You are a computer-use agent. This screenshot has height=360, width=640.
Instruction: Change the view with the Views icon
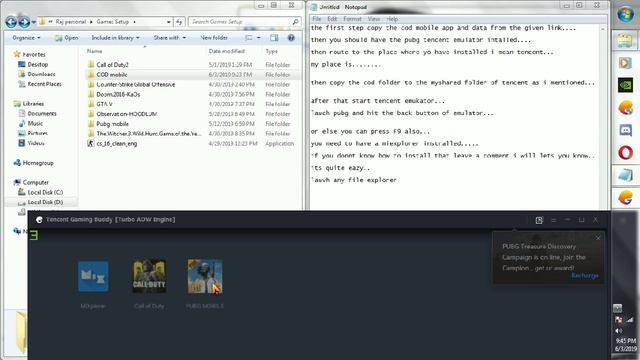[x=249, y=38]
